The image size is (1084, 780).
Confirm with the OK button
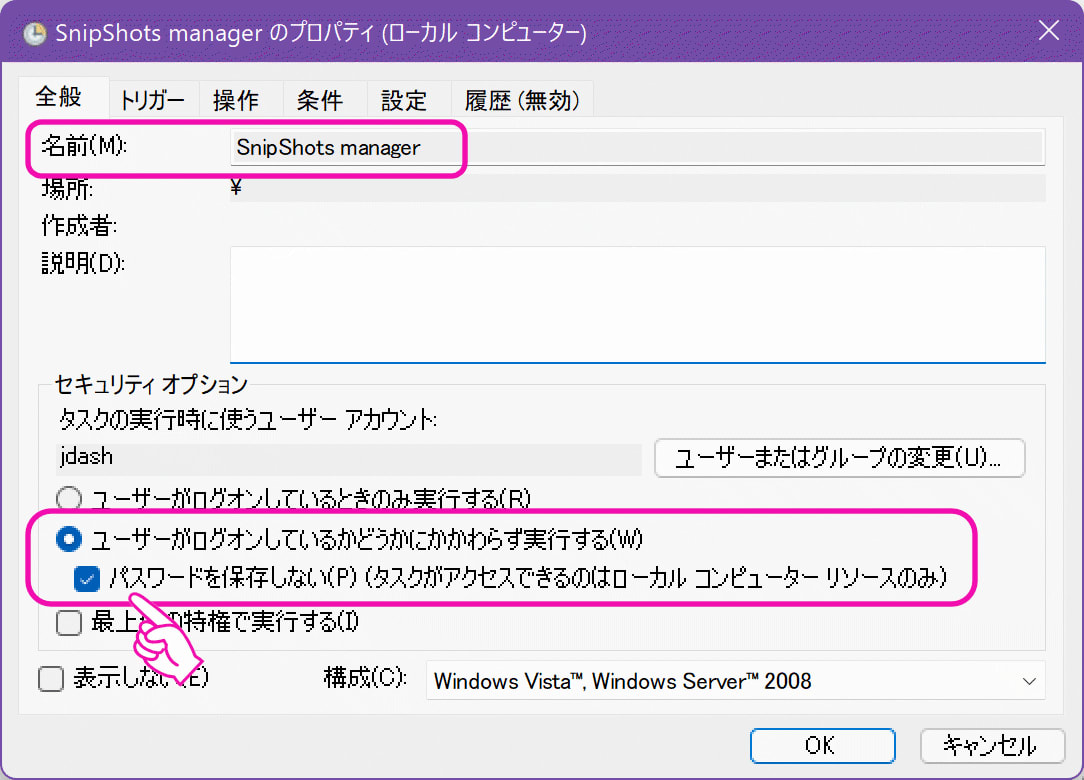click(x=823, y=745)
